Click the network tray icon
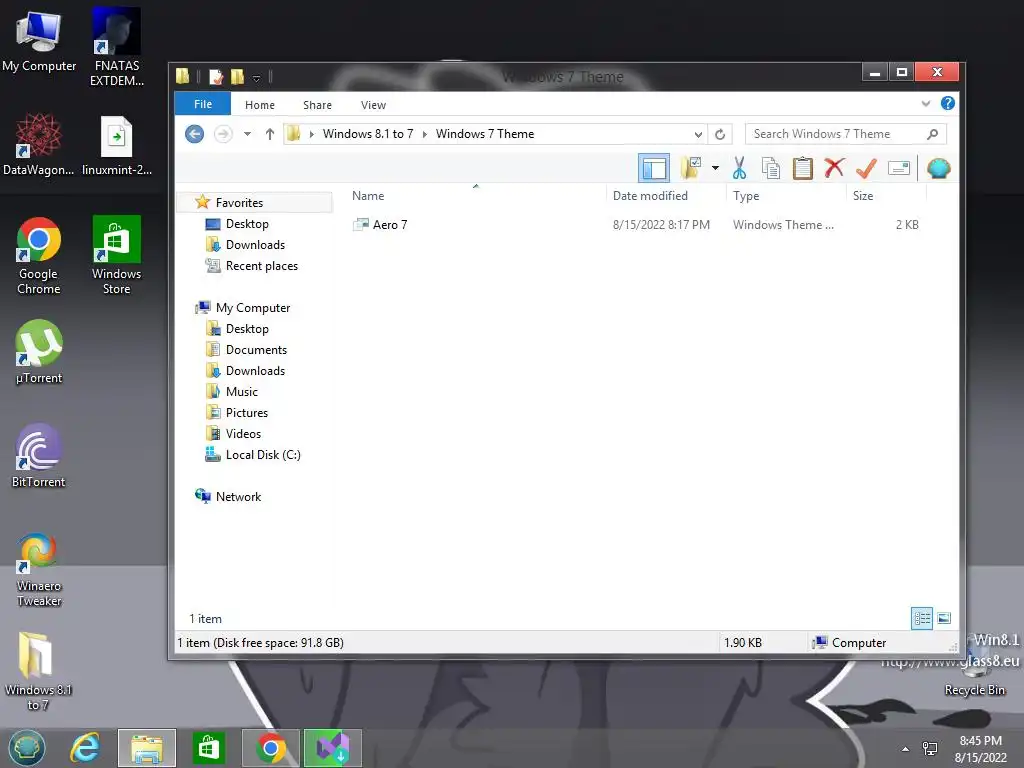This screenshot has height=768, width=1024. 929,748
